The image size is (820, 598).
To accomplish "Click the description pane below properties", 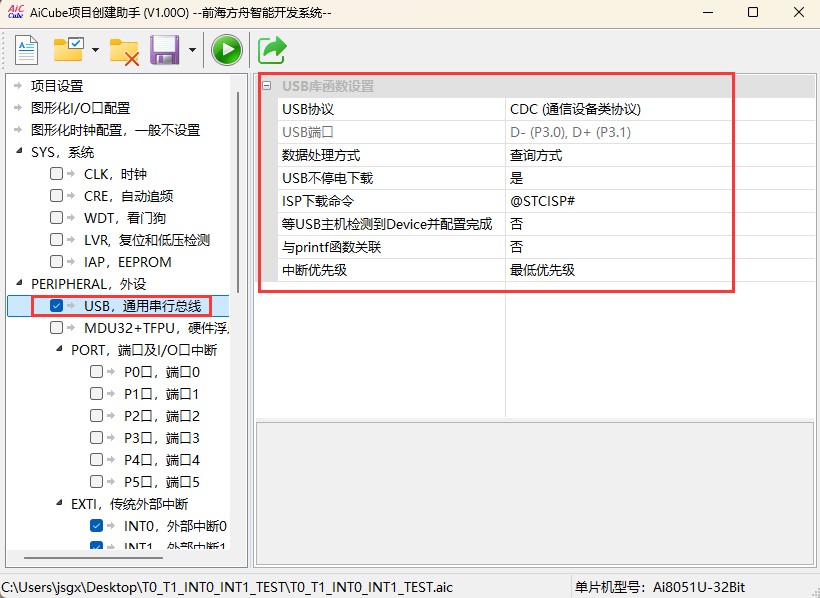I will tap(535, 493).
